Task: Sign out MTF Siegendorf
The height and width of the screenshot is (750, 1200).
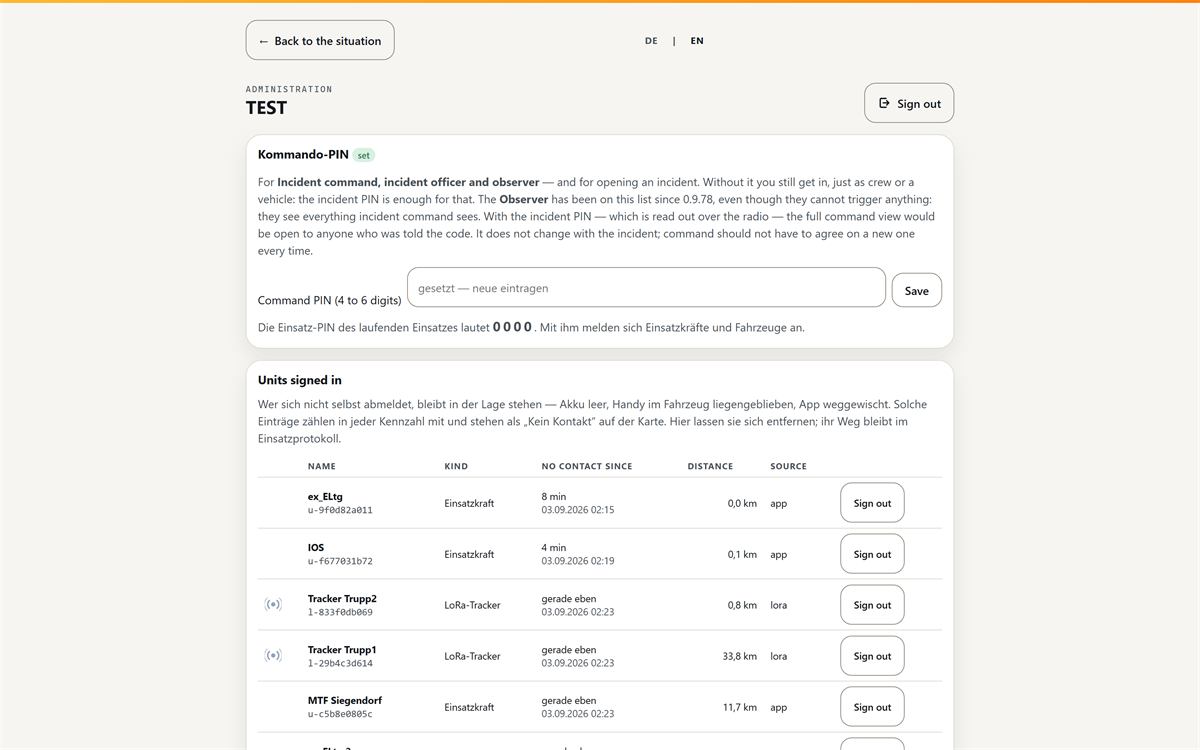Action: click(872, 707)
